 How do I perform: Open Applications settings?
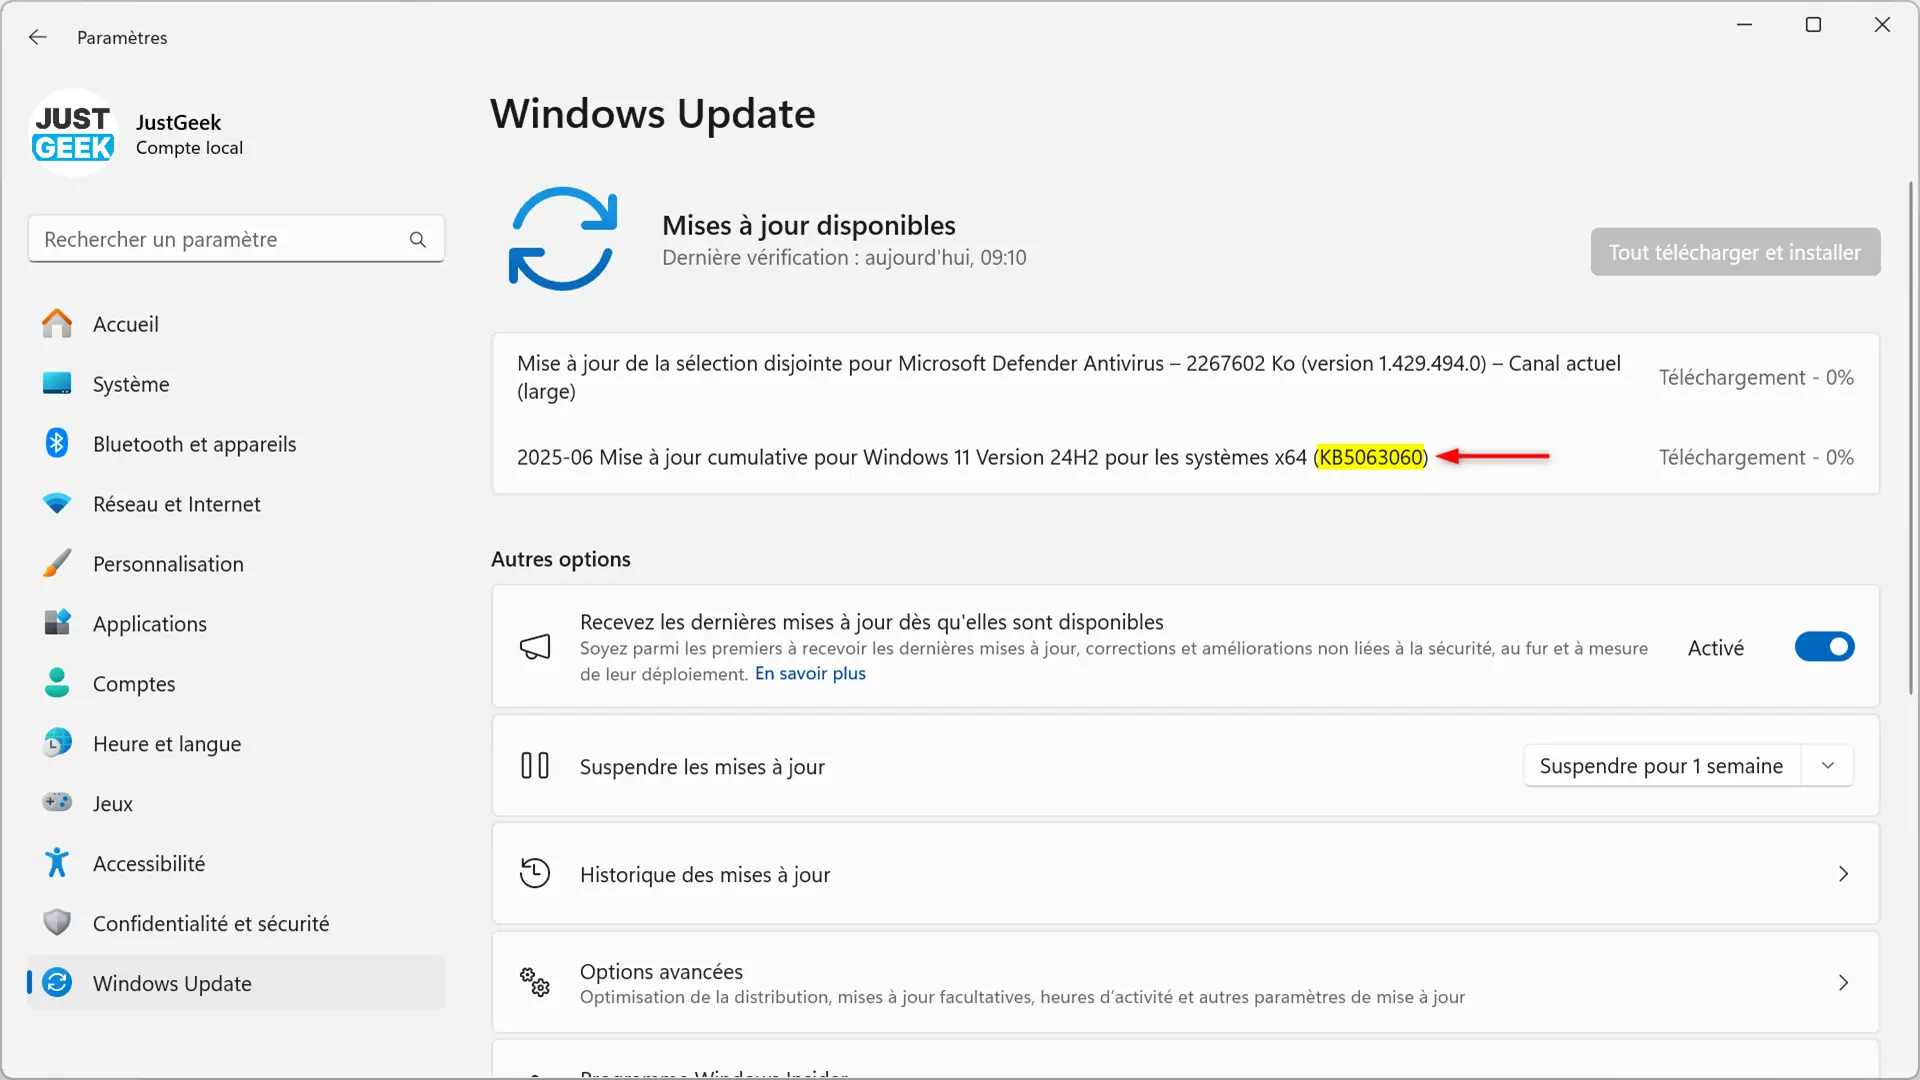pyautogui.click(x=236, y=624)
